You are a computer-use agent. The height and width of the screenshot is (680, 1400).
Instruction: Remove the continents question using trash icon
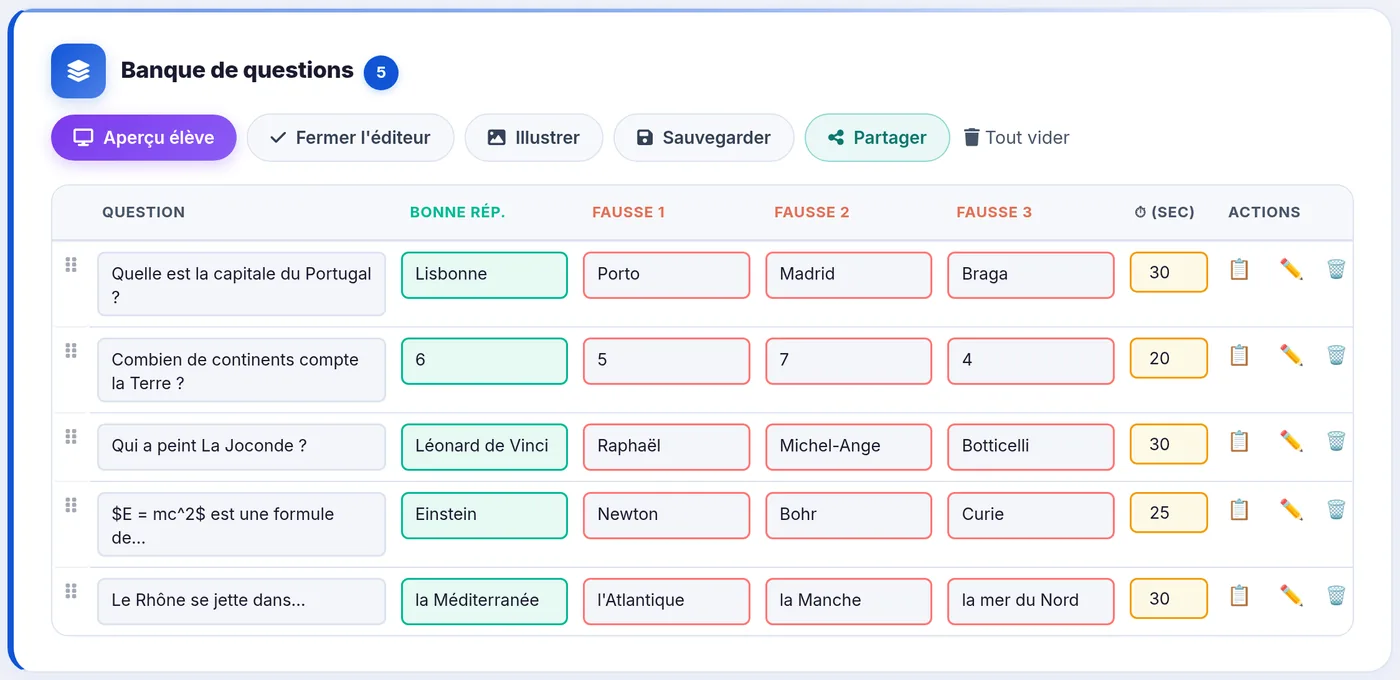(1336, 355)
